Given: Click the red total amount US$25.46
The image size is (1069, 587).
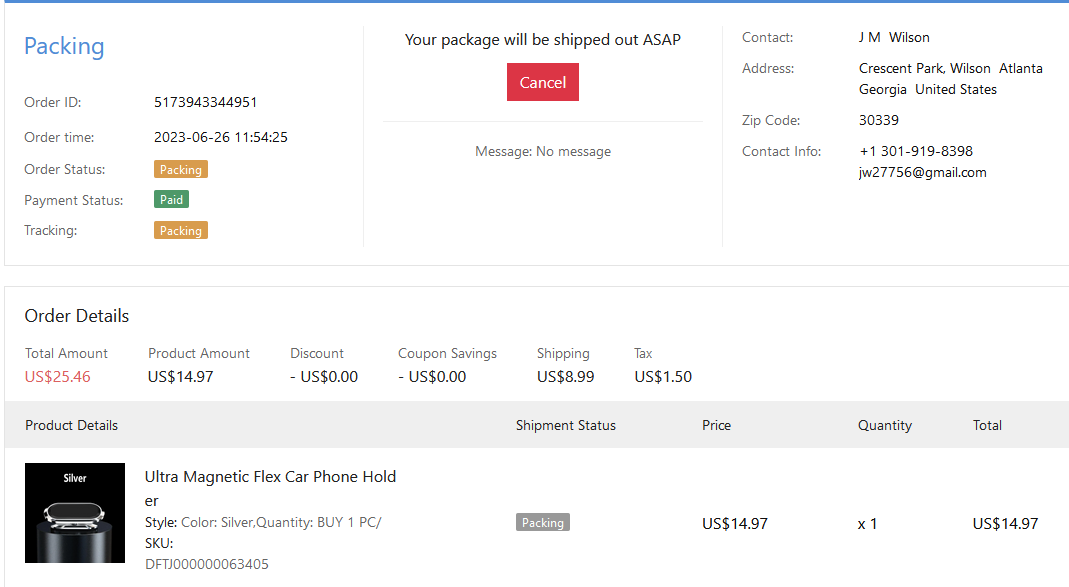Looking at the screenshot, I should point(58,377).
